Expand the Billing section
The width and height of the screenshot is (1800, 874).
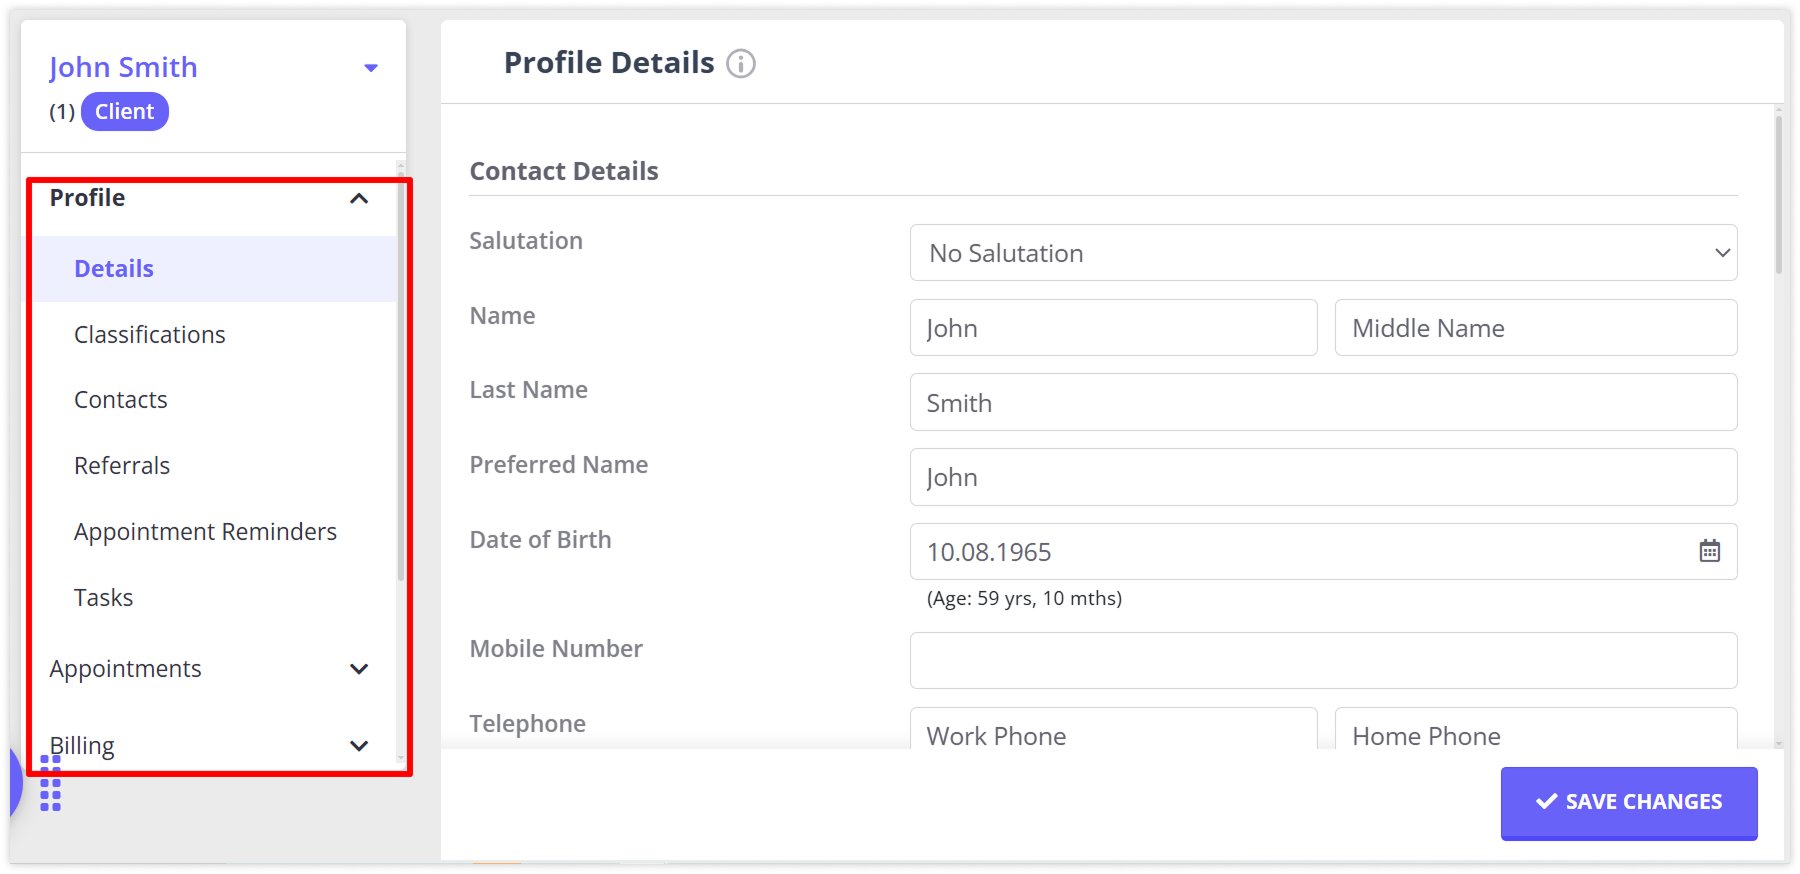(x=359, y=746)
